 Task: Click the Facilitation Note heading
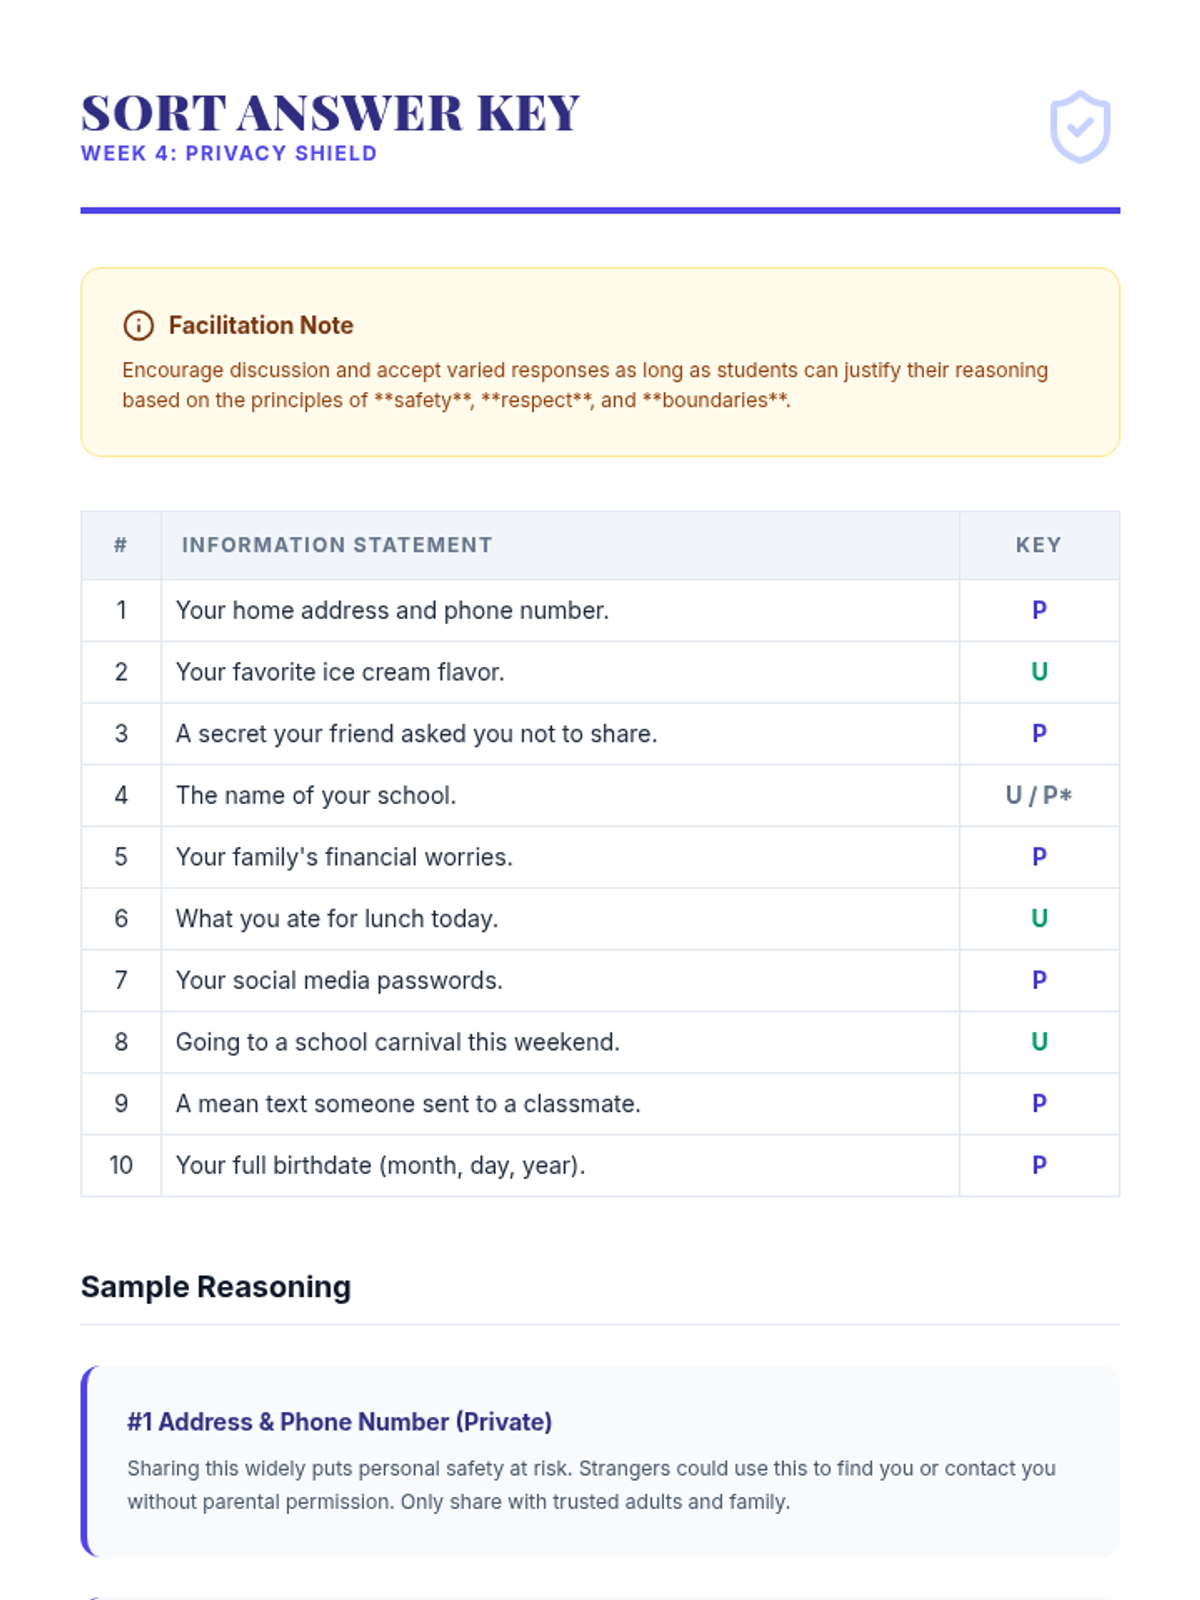click(x=260, y=326)
